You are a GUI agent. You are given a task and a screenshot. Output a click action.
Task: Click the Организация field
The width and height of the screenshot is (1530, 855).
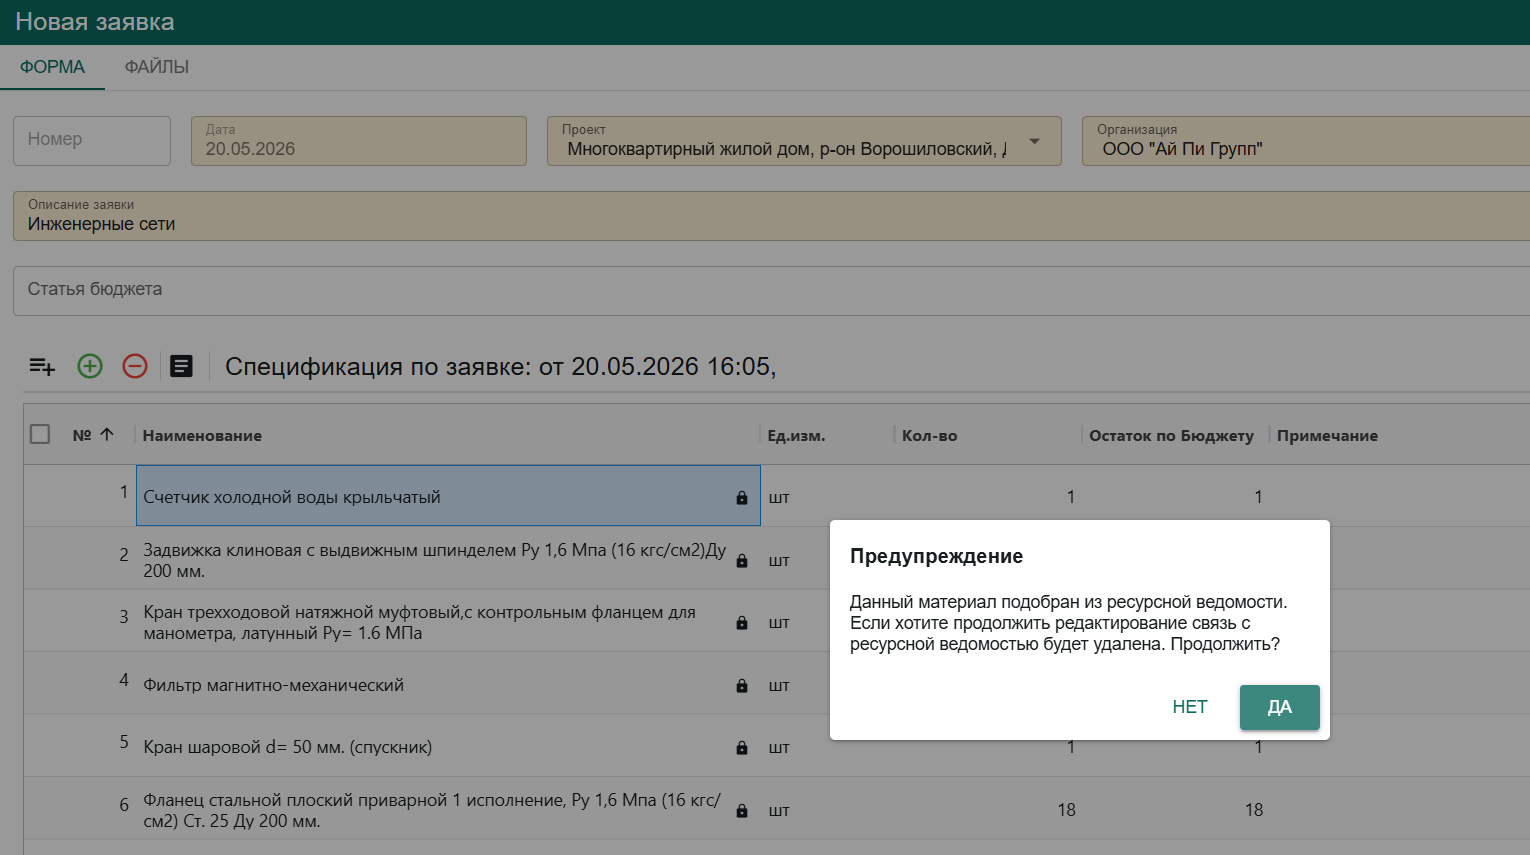[x=1306, y=141]
